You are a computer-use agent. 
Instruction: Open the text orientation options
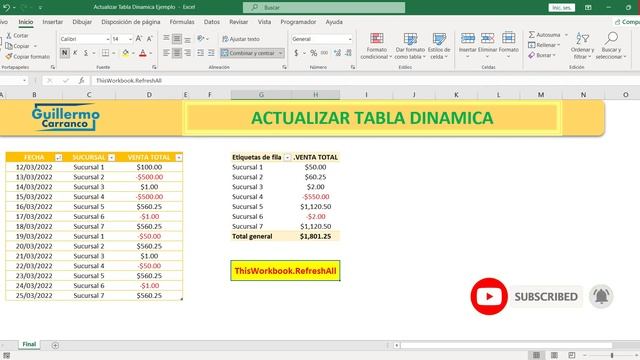point(202,39)
